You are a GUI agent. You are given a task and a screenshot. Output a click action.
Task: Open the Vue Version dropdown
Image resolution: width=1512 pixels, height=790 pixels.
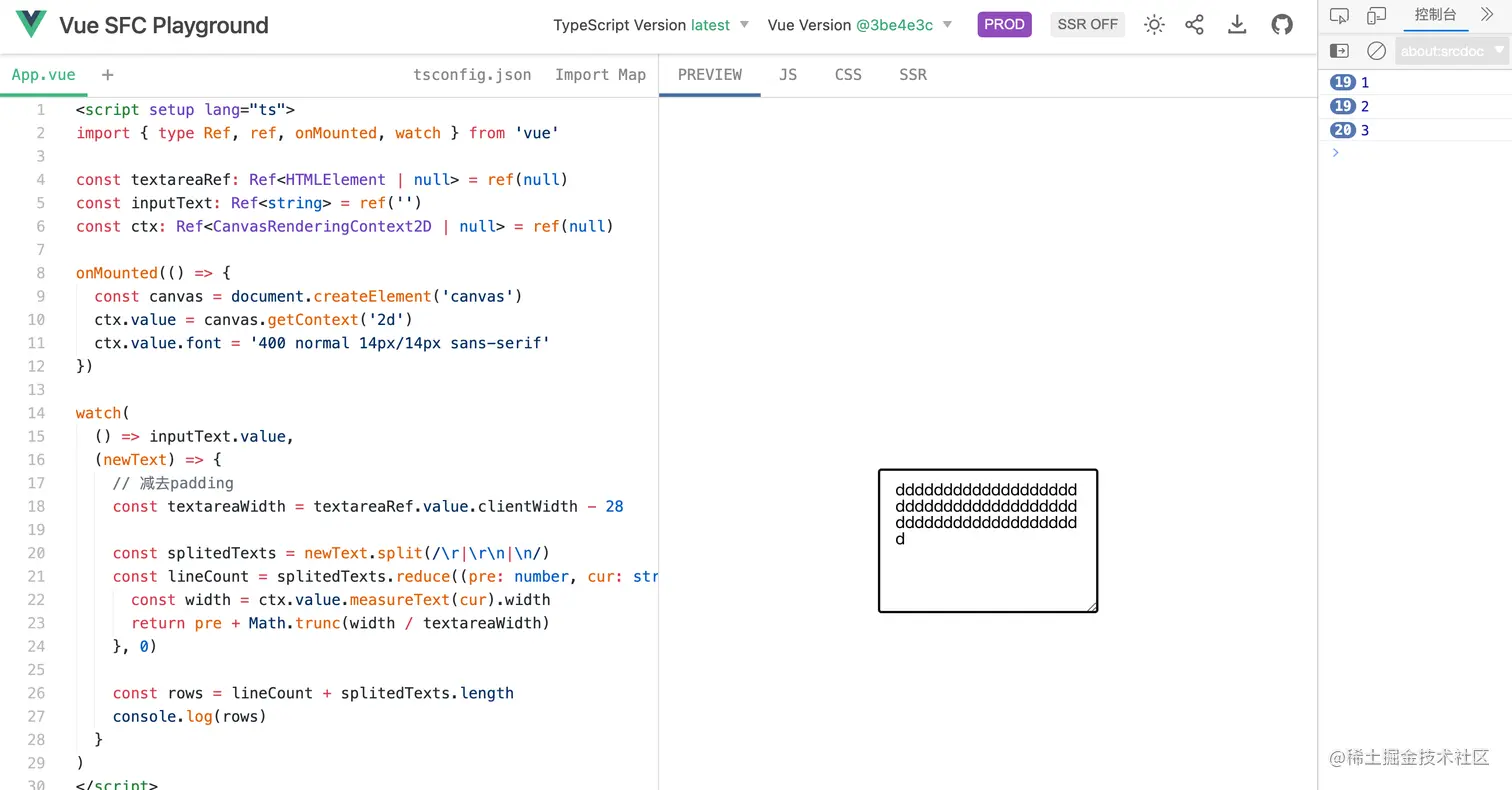(860, 25)
